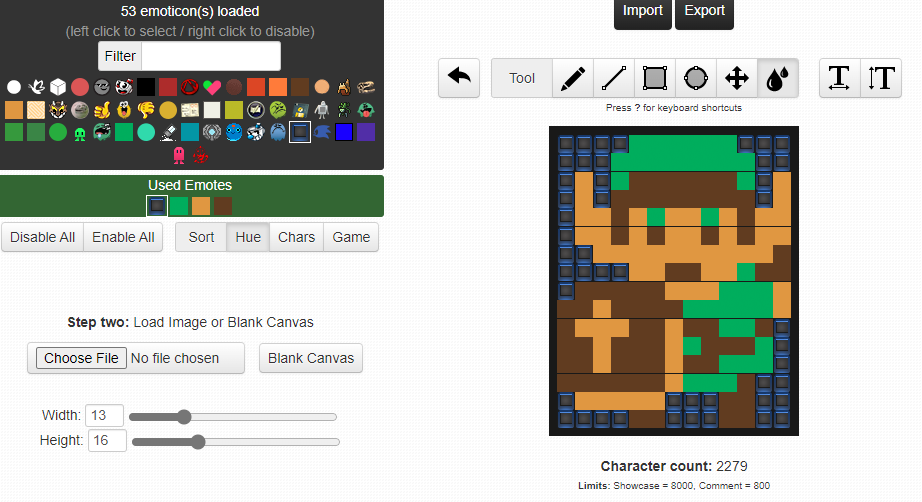
Task: Select the white dove emoticon
Action: click(x=36, y=87)
